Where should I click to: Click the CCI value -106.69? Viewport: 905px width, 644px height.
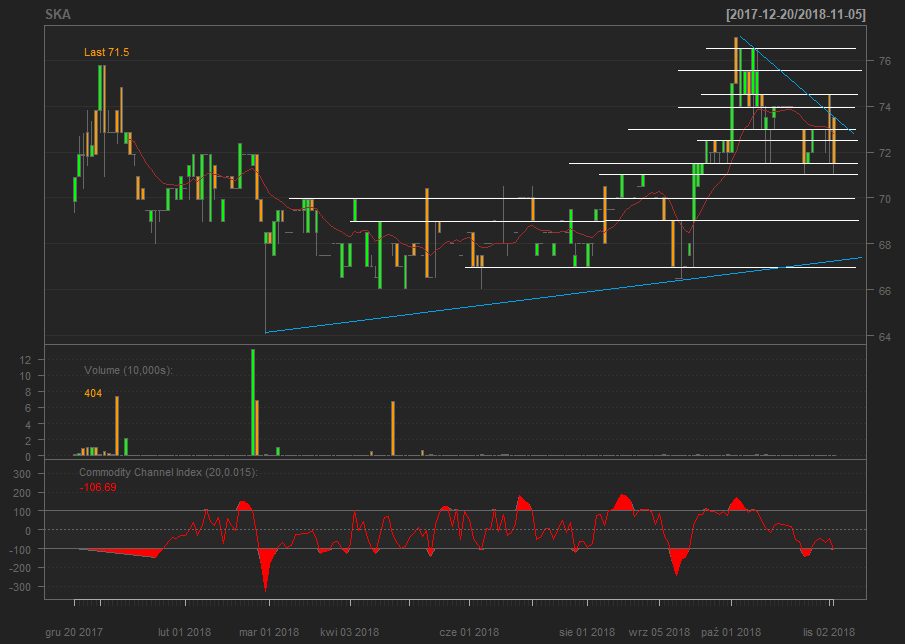(x=98, y=488)
